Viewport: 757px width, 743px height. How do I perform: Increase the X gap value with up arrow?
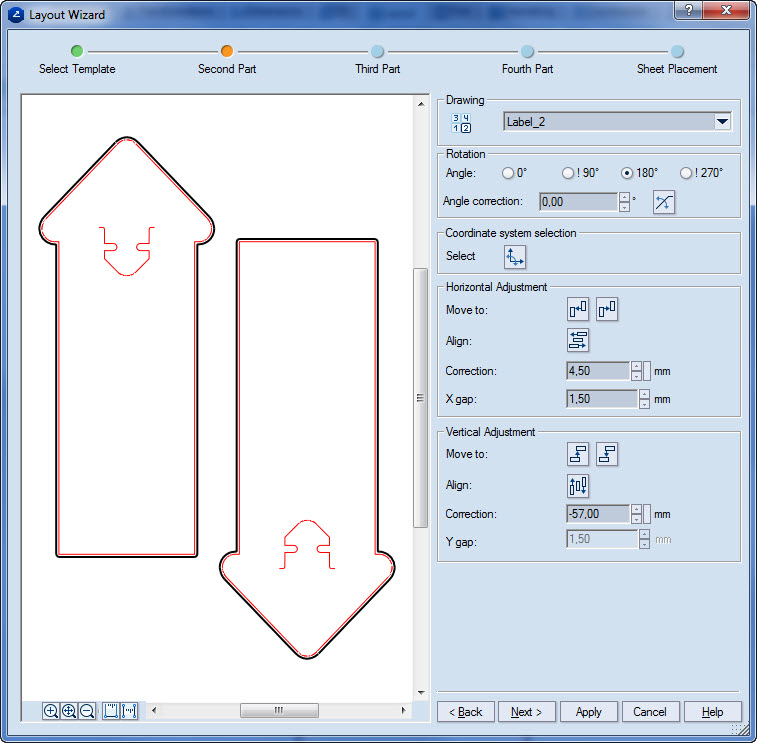[644, 394]
